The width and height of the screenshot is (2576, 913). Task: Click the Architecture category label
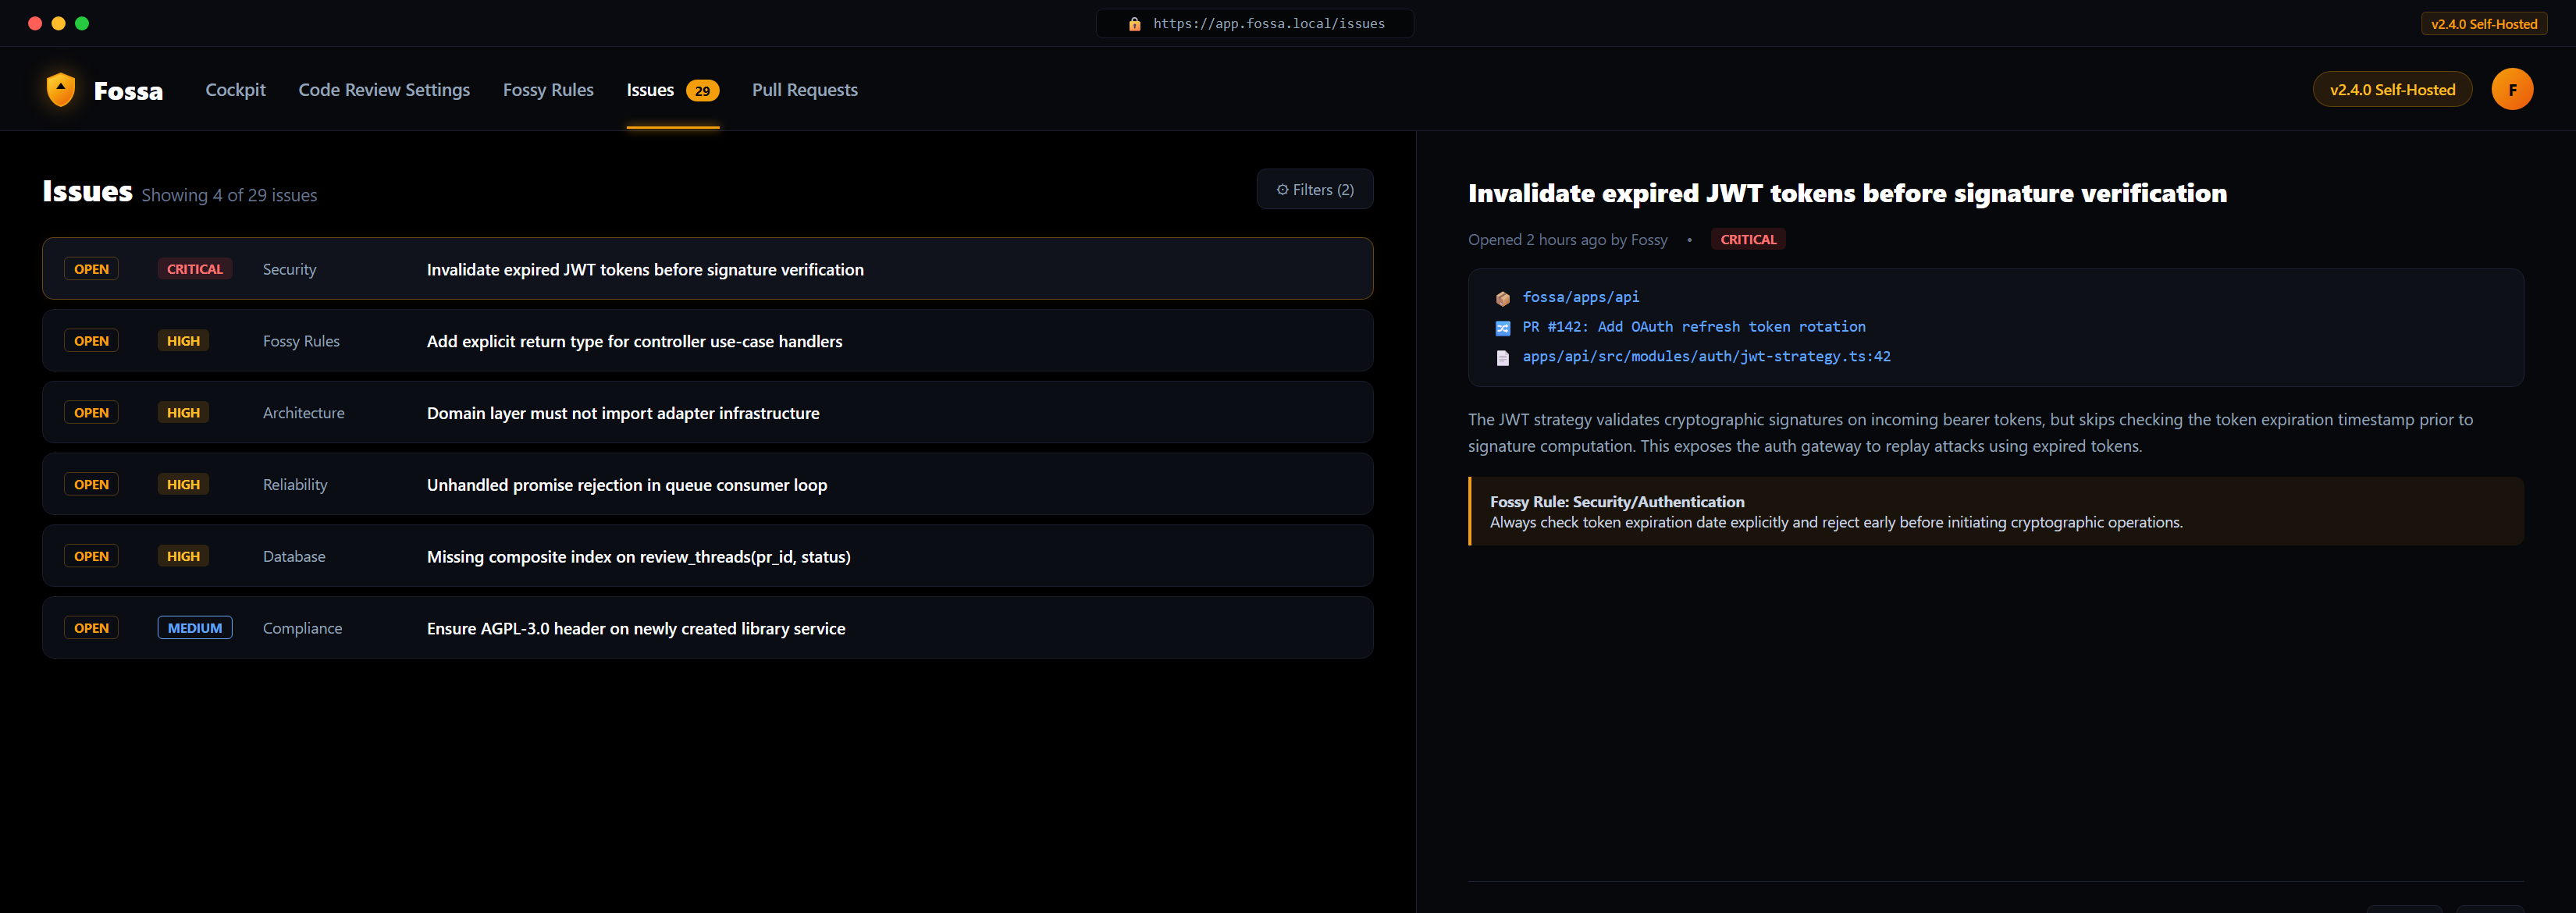tap(303, 413)
